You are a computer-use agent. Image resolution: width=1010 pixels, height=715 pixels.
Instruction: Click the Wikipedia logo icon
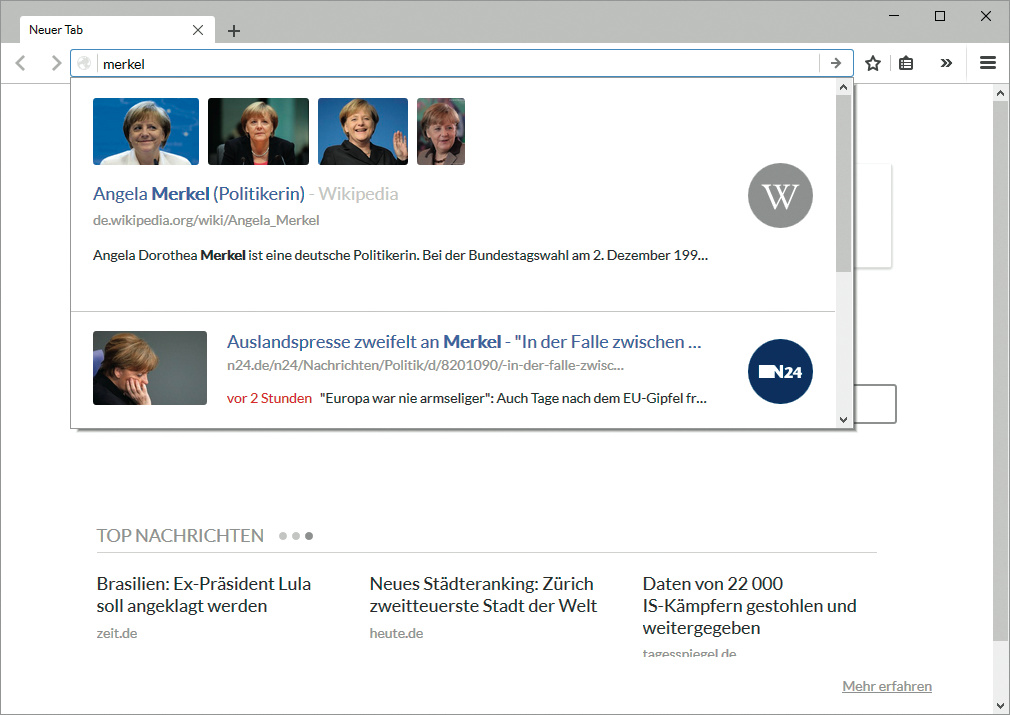coord(780,196)
